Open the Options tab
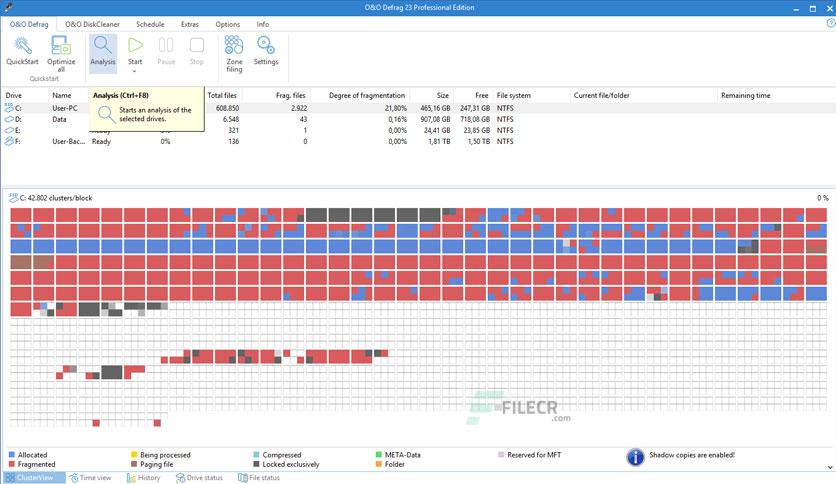This screenshot has width=836, height=484. click(228, 25)
